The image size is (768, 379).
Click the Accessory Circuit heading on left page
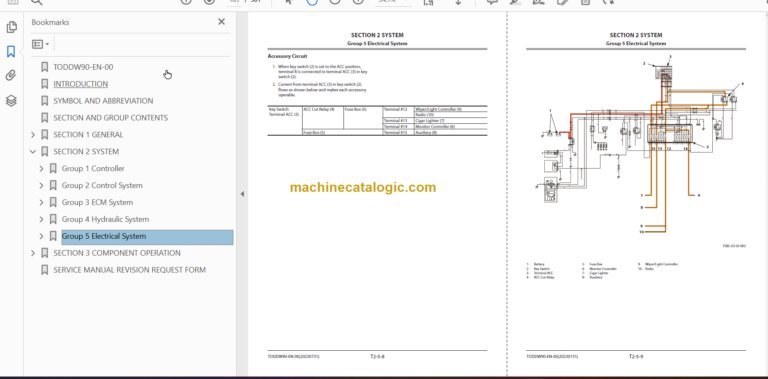[288, 56]
